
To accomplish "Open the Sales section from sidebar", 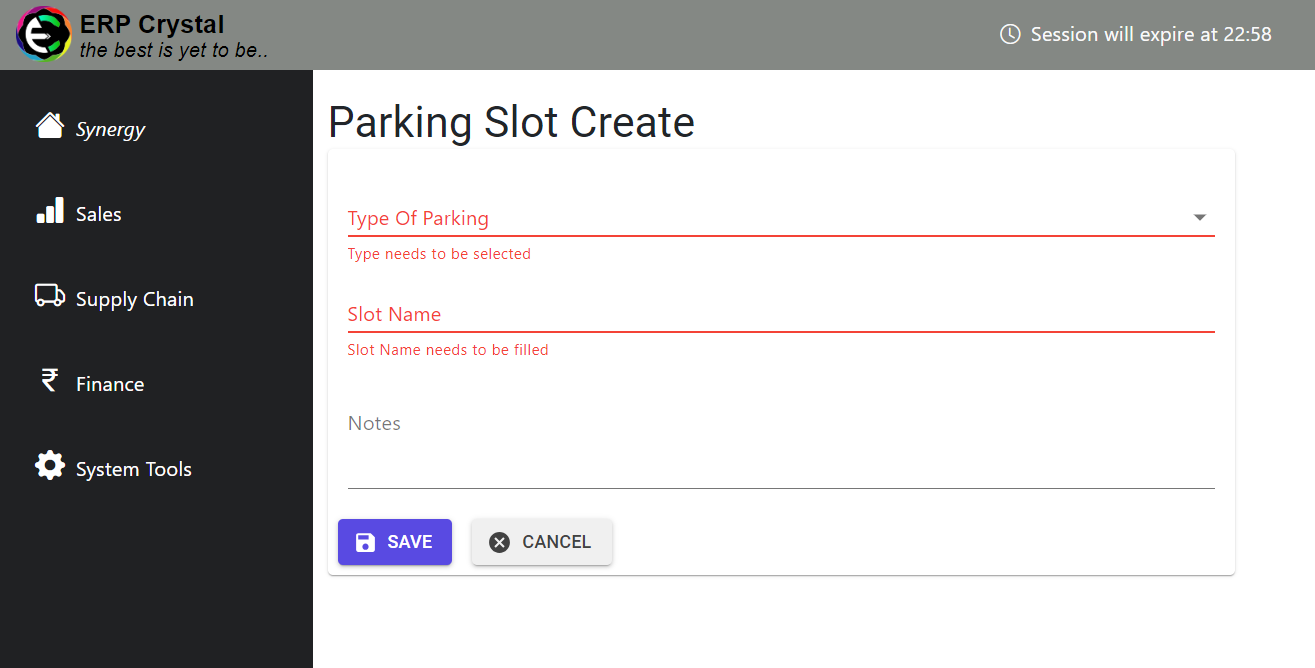I will pyautogui.click(x=98, y=213).
